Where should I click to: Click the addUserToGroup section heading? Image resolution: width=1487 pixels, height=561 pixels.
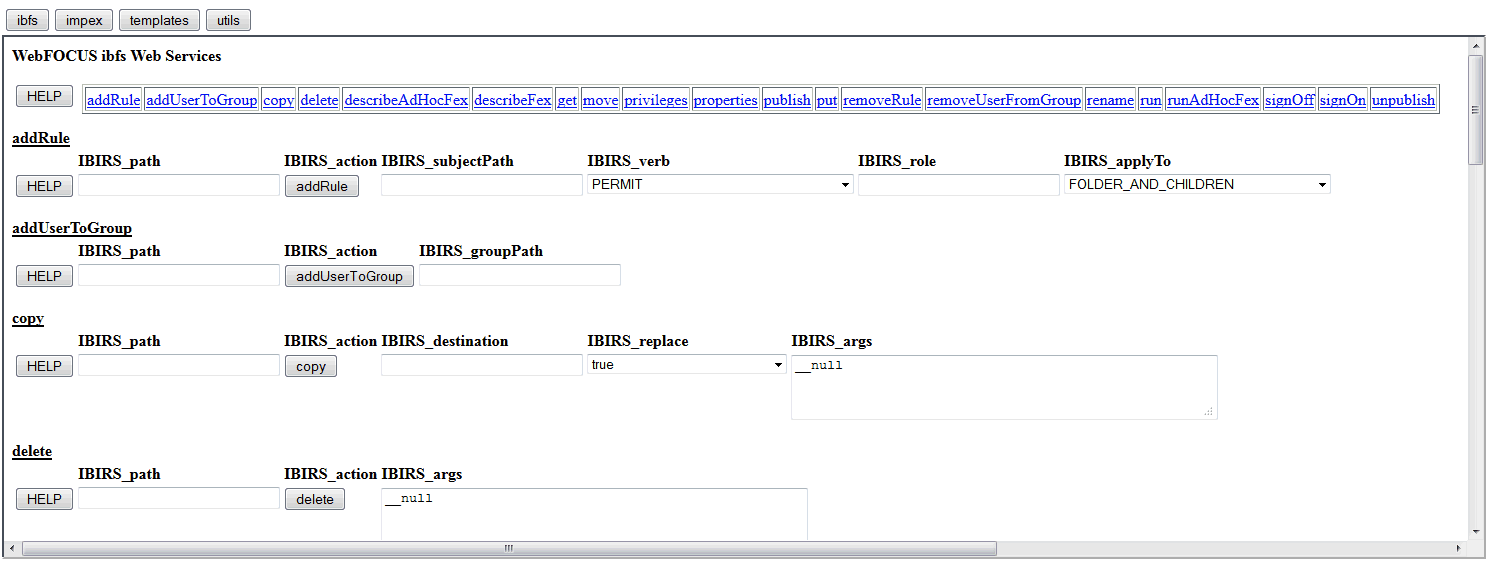coord(72,229)
